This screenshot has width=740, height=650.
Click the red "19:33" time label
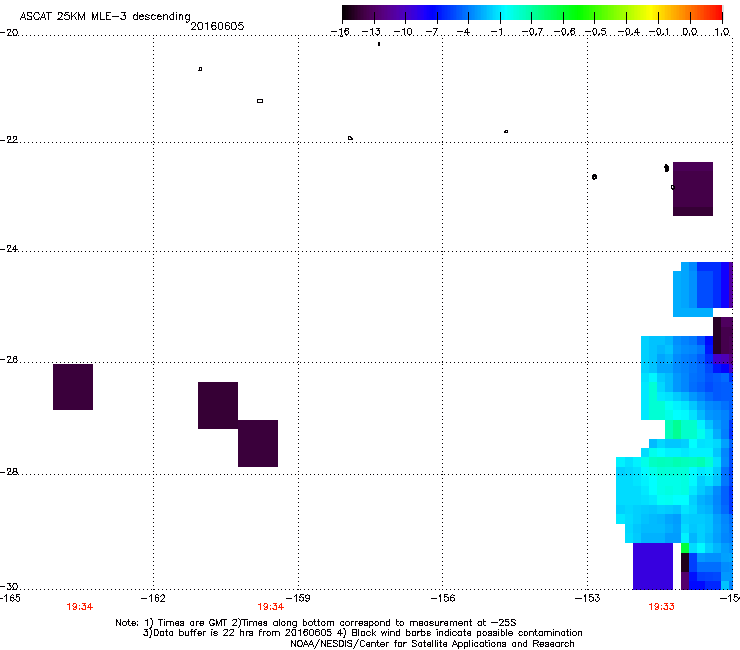[x=661, y=607]
